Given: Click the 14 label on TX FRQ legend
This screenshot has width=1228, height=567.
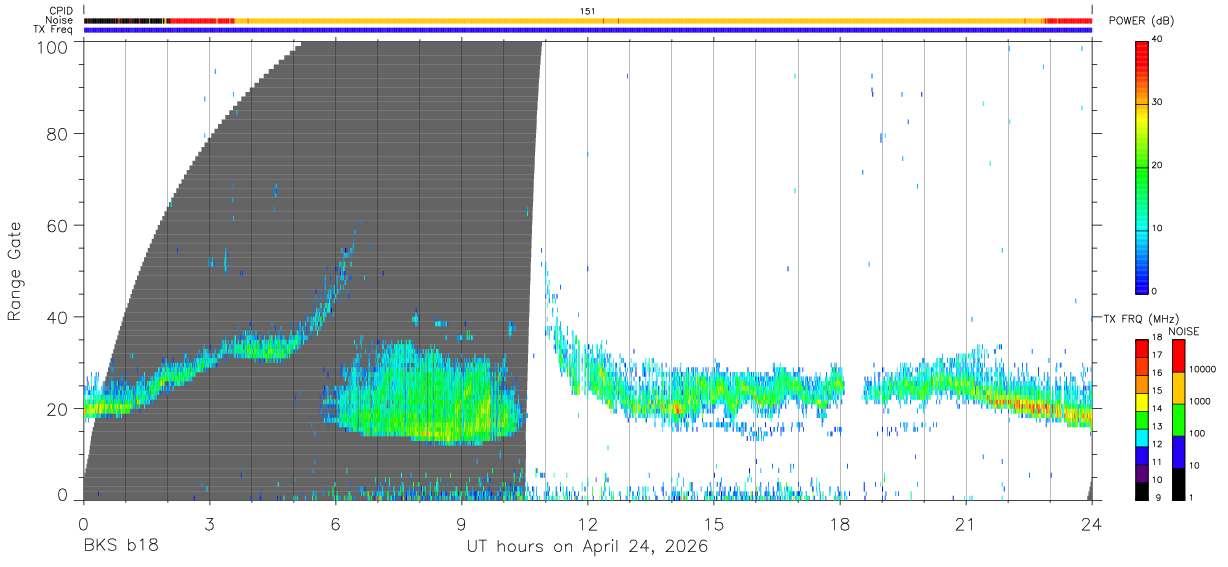Looking at the screenshot, I should (x=1157, y=408).
